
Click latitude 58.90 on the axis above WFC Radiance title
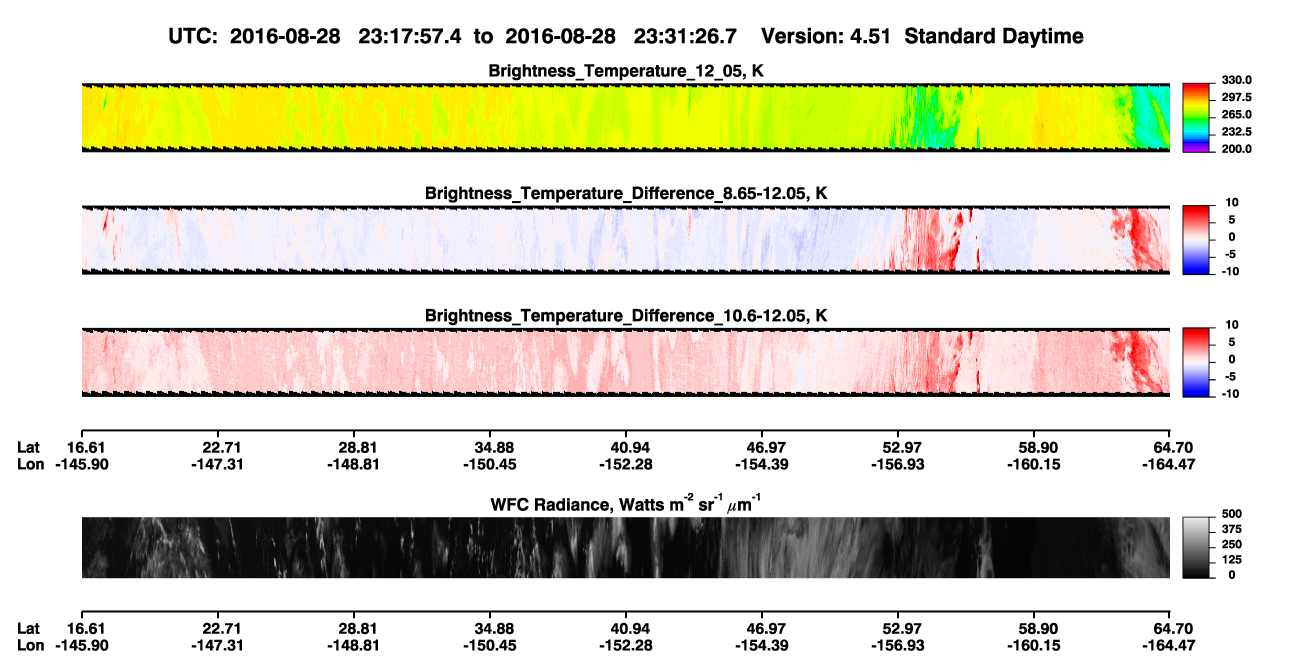tap(1032, 446)
